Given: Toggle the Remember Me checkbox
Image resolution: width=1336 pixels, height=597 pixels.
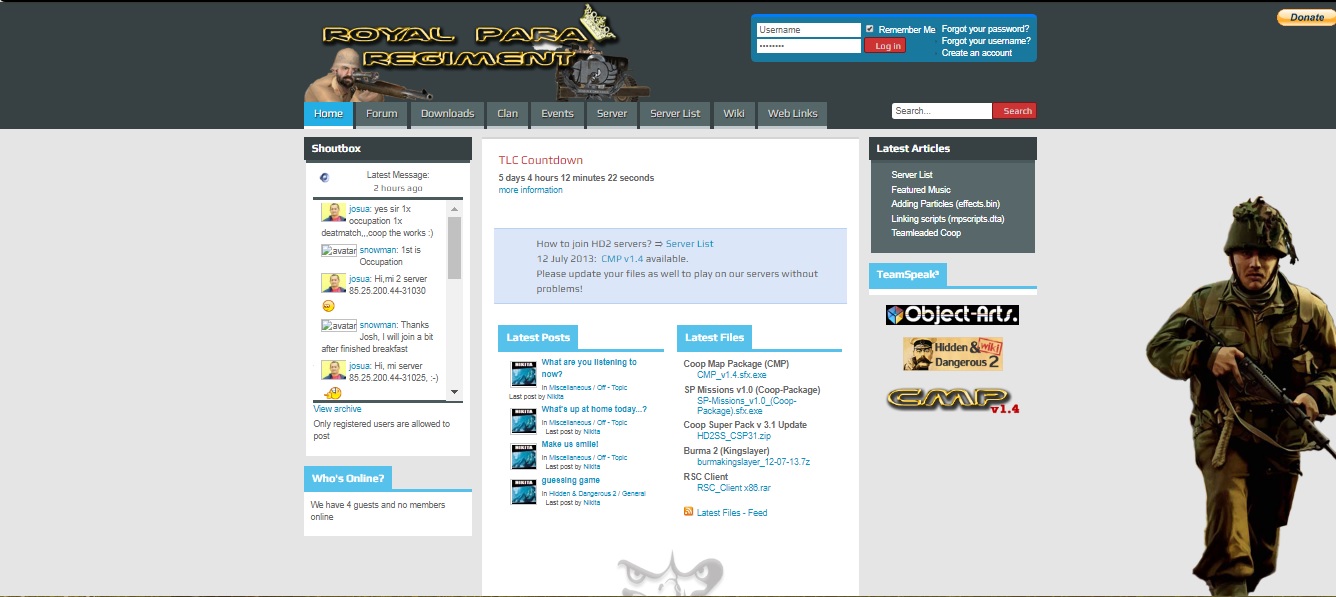Looking at the screenshot, I should [x=869, y=29].
